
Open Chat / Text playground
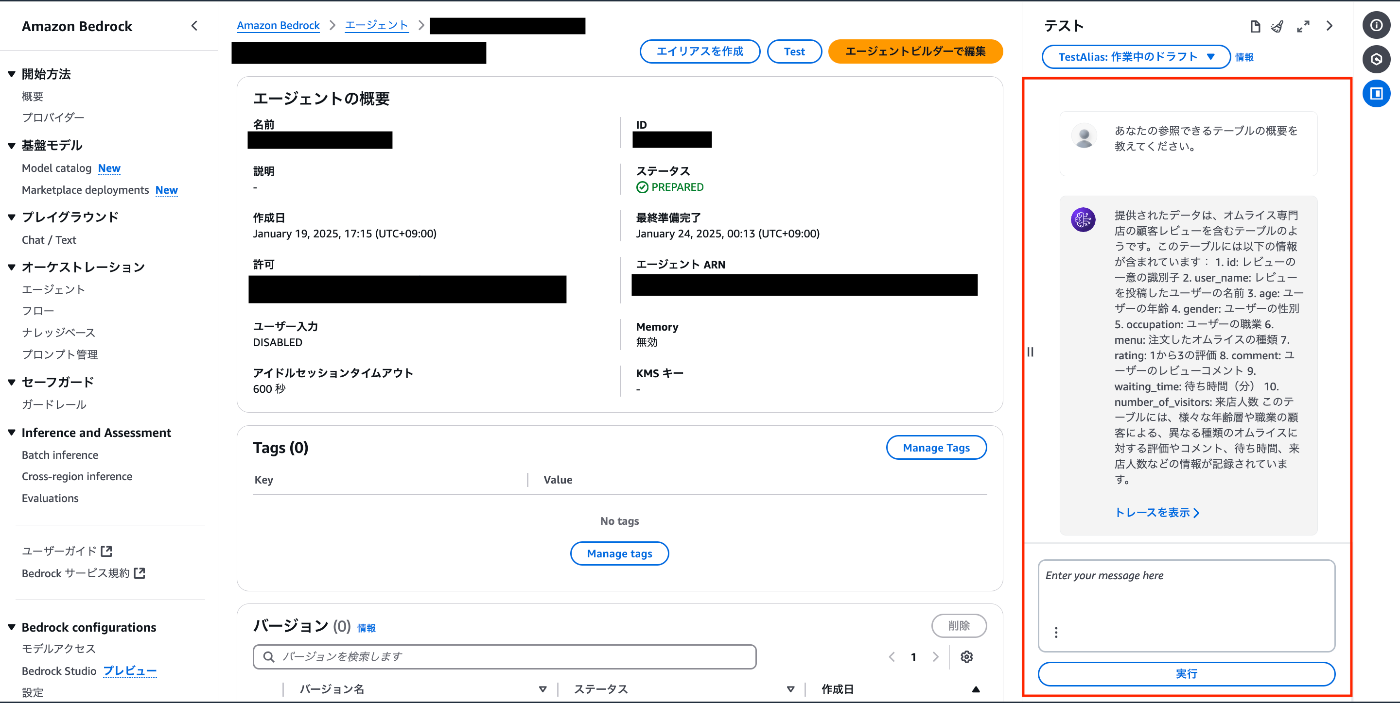(x=49, y=240)
